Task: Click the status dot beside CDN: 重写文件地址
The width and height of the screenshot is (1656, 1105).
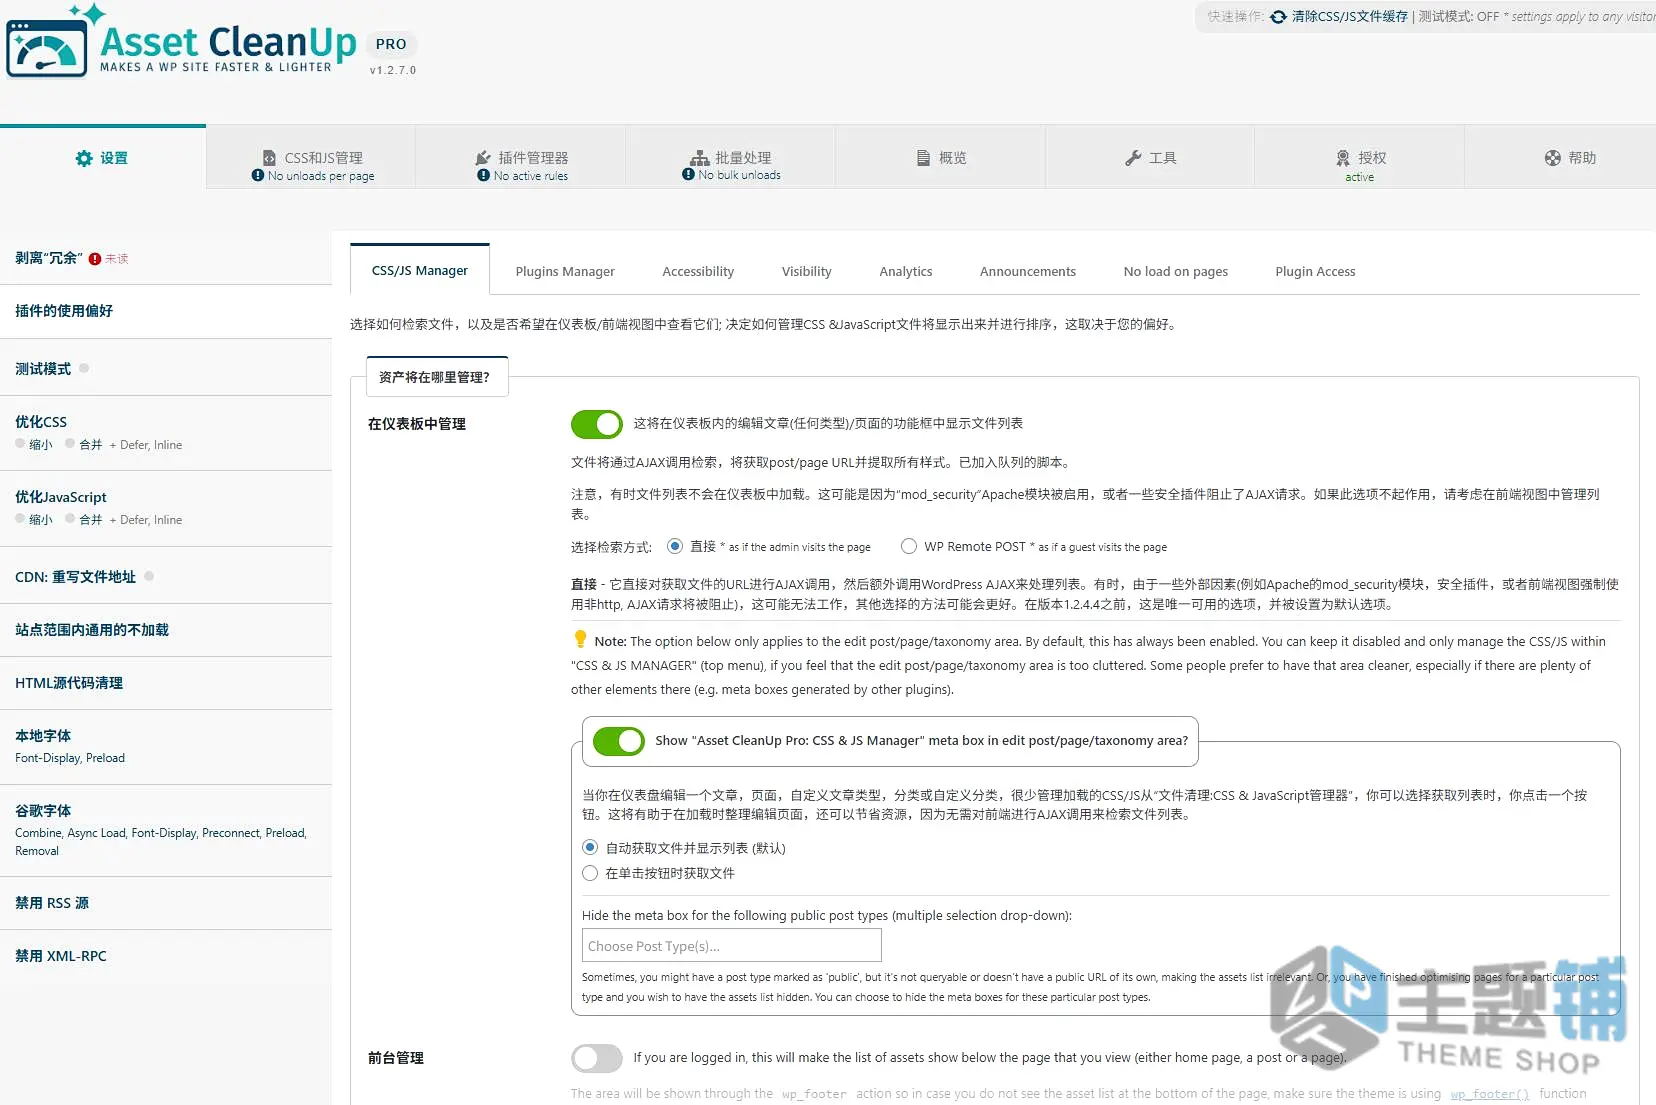Action: (x=149, y=576)
